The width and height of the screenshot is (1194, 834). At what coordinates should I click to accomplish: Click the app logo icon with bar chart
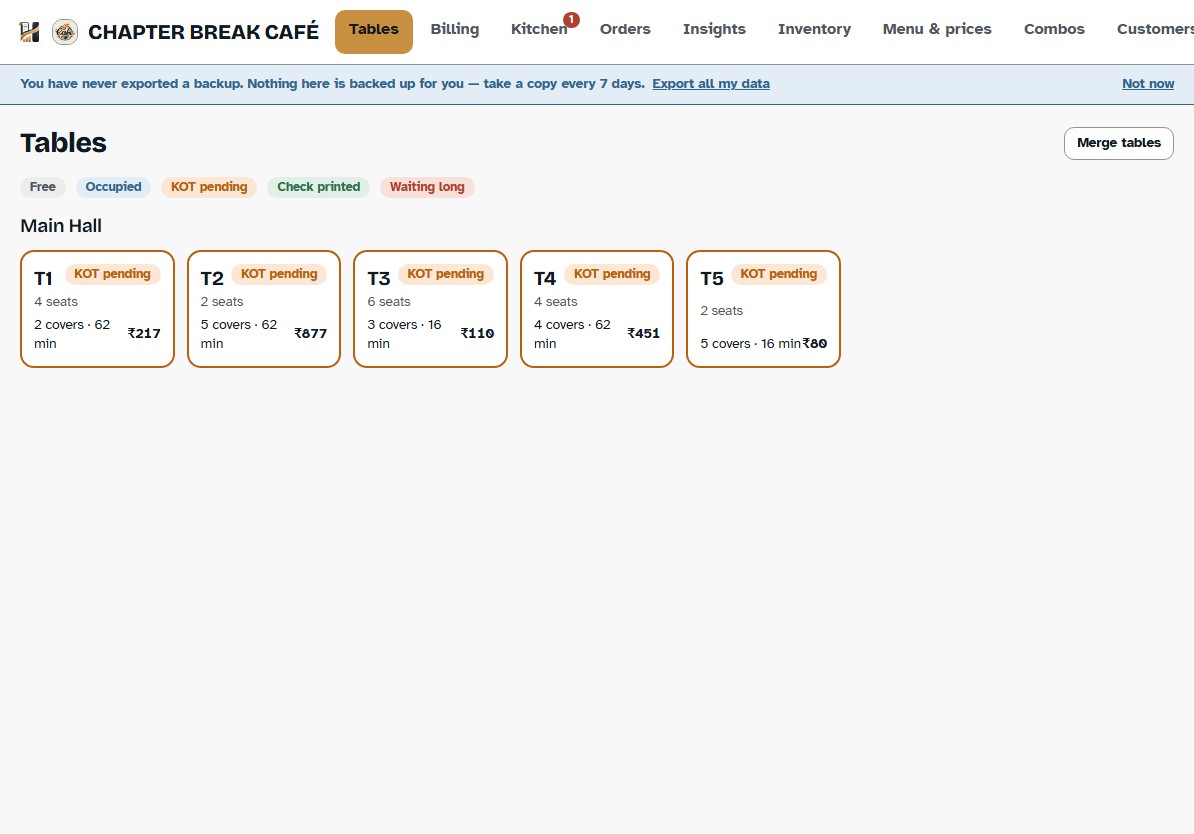(29, 32)
